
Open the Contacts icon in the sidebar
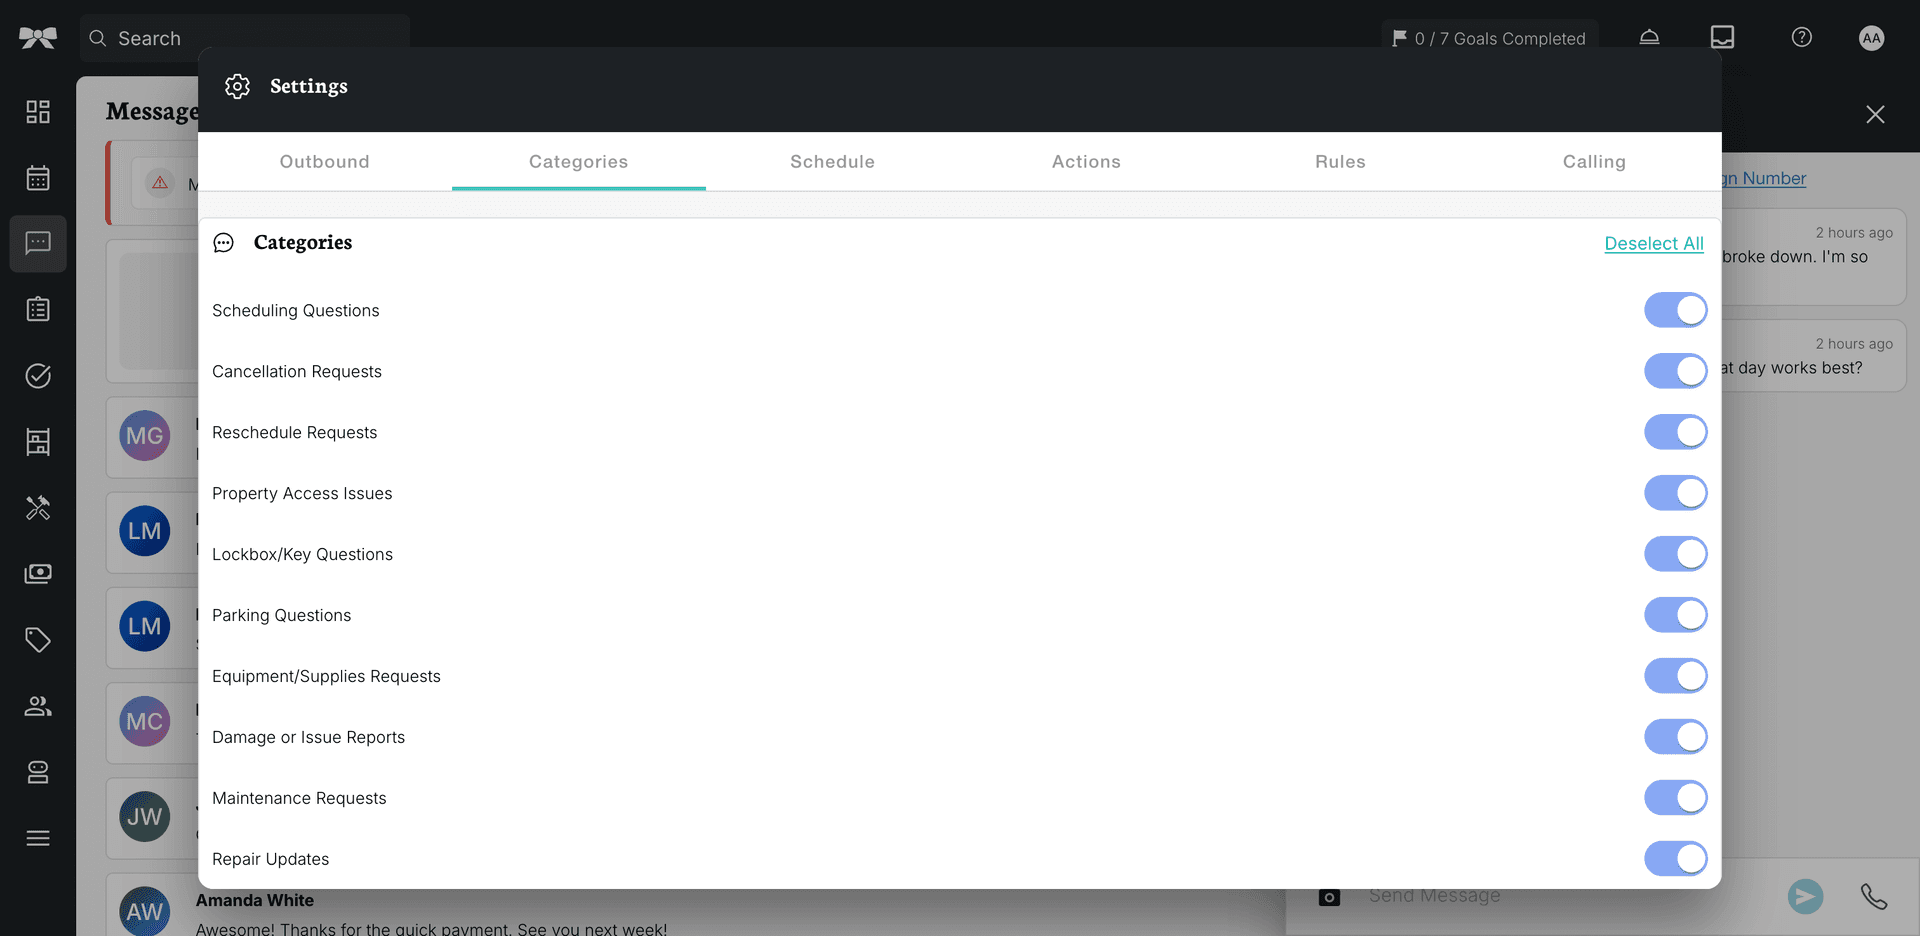pos(37,705)
